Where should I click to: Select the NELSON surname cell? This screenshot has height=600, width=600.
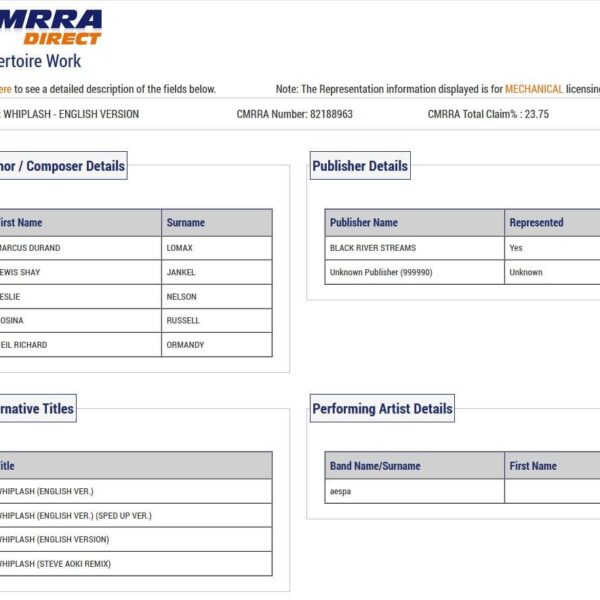(217, 297)
